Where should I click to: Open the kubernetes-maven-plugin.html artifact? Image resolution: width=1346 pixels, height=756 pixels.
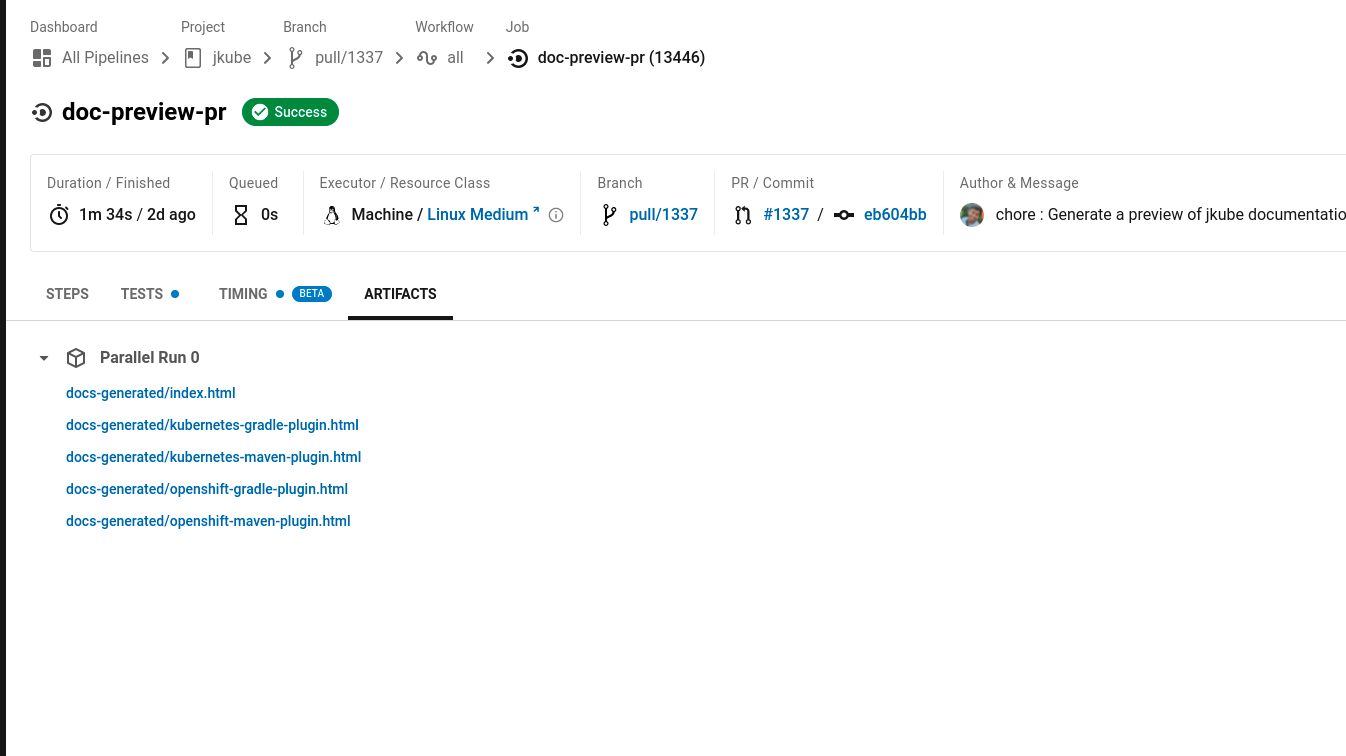213,457
